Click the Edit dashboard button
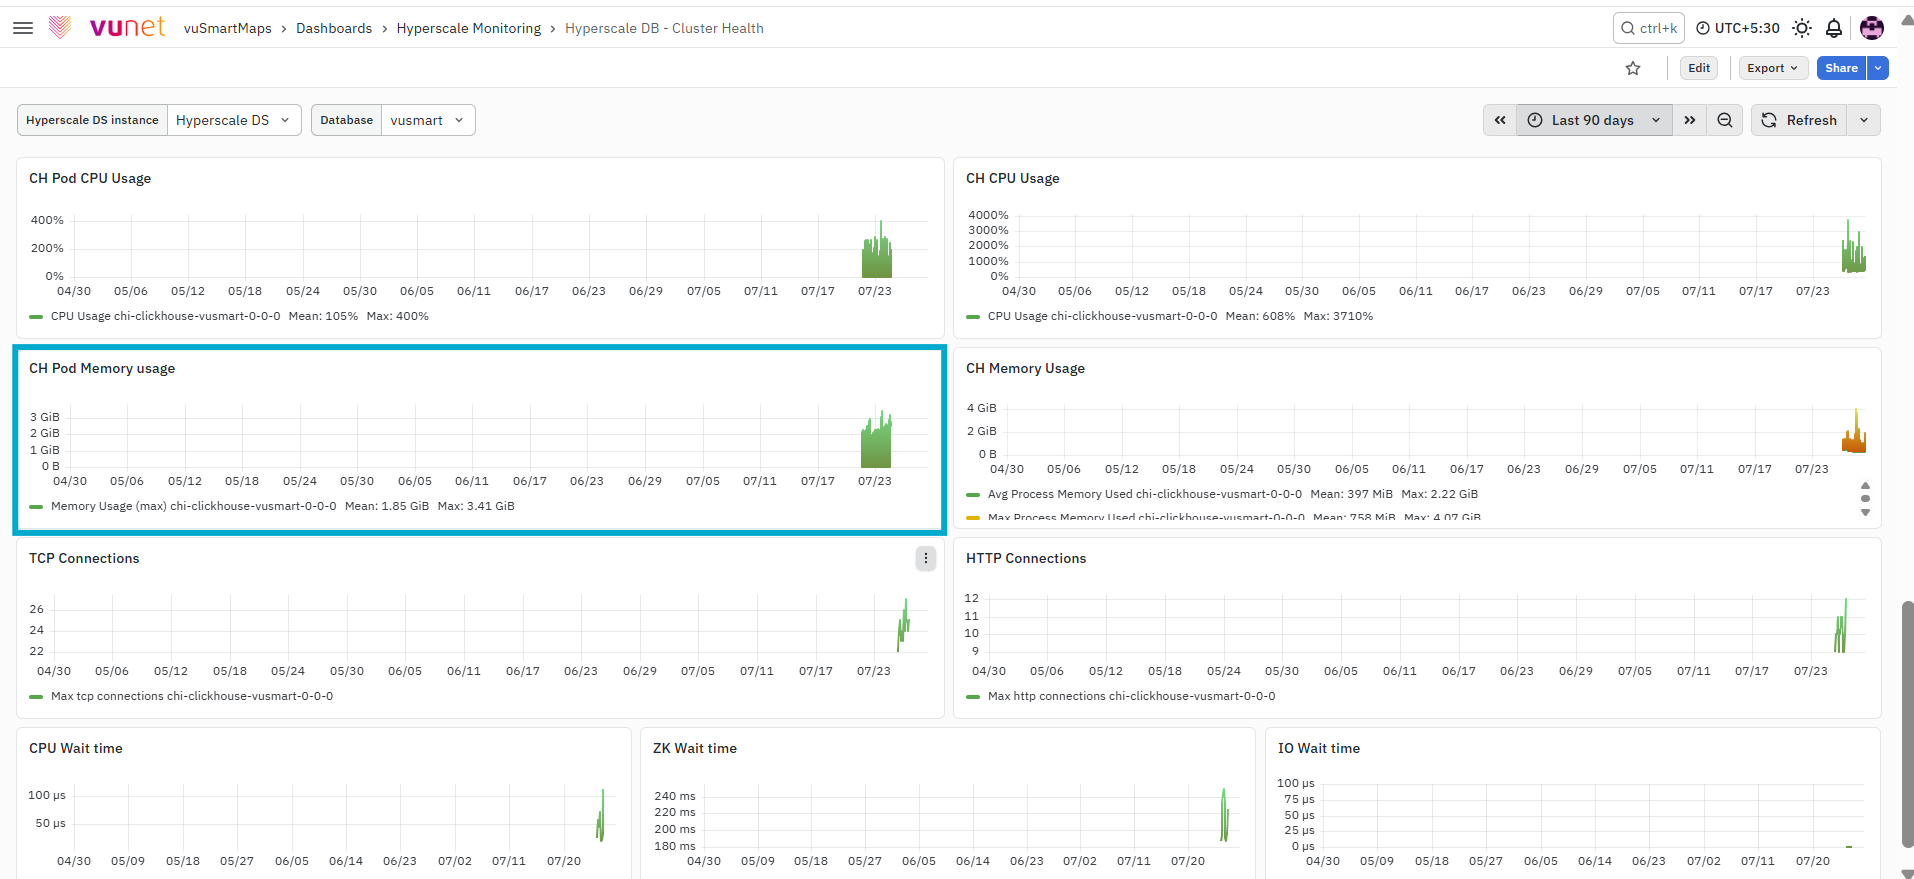 pos(1699,68)
